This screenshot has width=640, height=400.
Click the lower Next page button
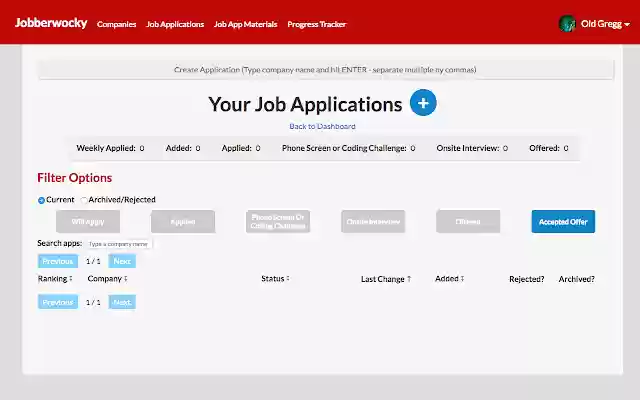pos(122,302)
